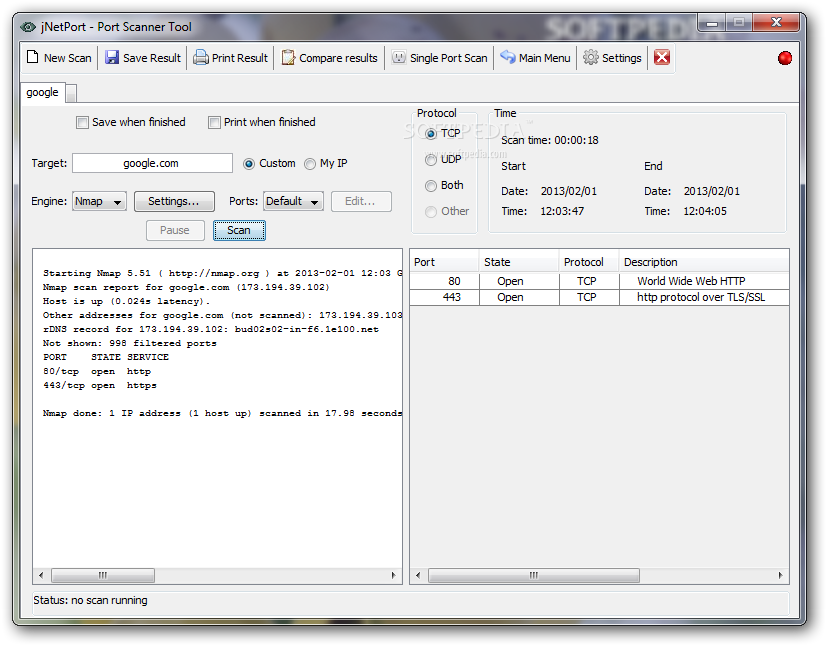Switch to the google scan tab
Image resolution: width=827 pixels, height=646 pixels.
43,92
